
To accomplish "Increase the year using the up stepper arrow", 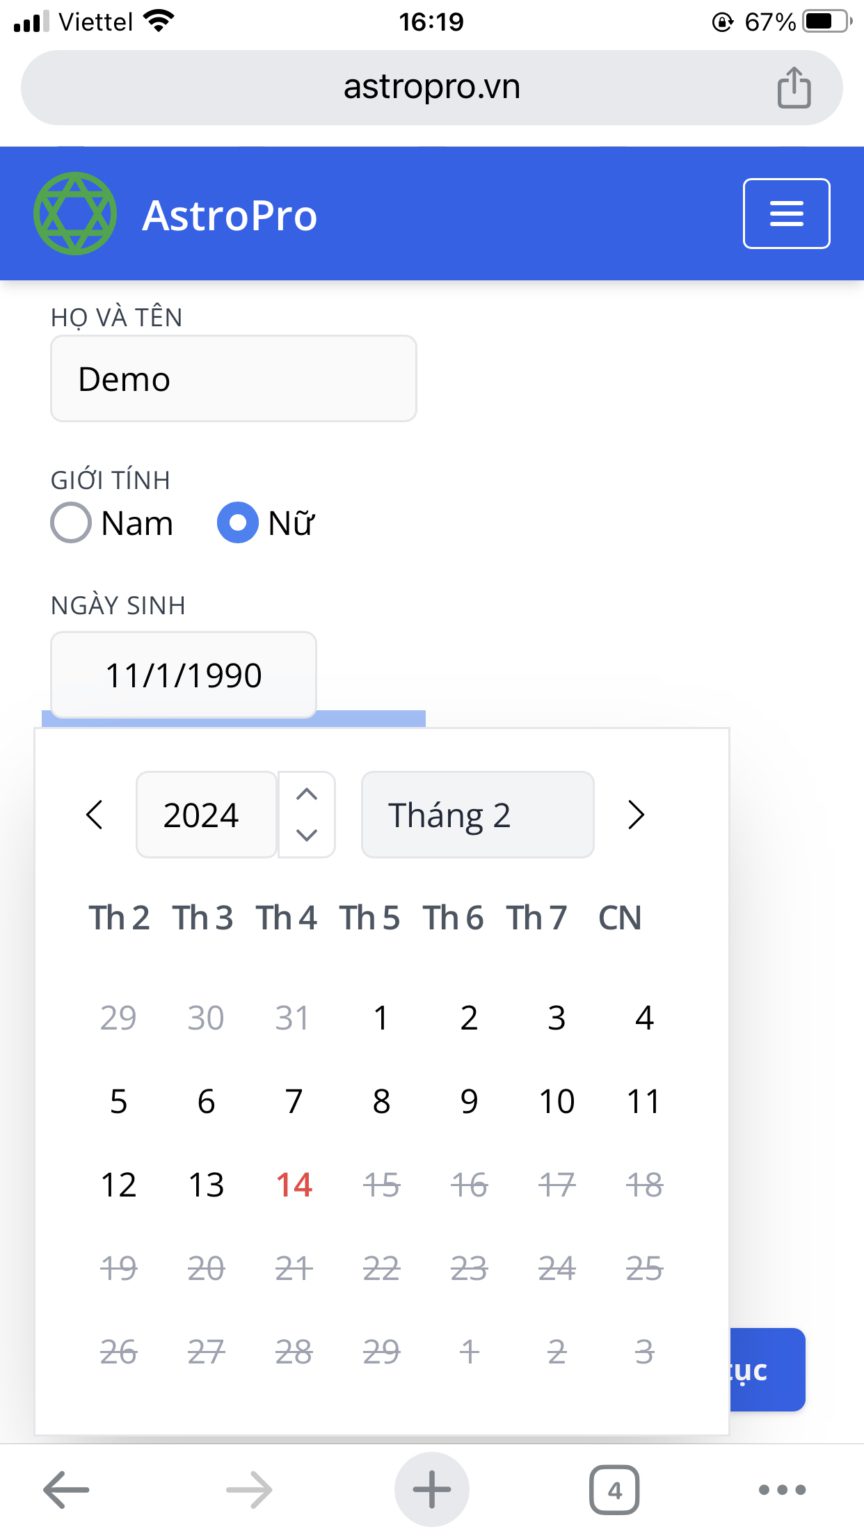I will [306, 791].
